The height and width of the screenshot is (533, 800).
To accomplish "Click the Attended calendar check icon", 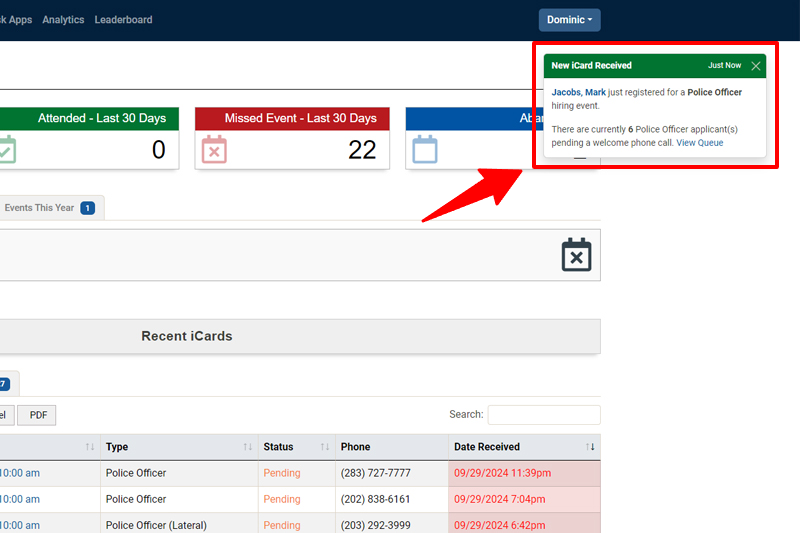I will (x=6, y=150).
